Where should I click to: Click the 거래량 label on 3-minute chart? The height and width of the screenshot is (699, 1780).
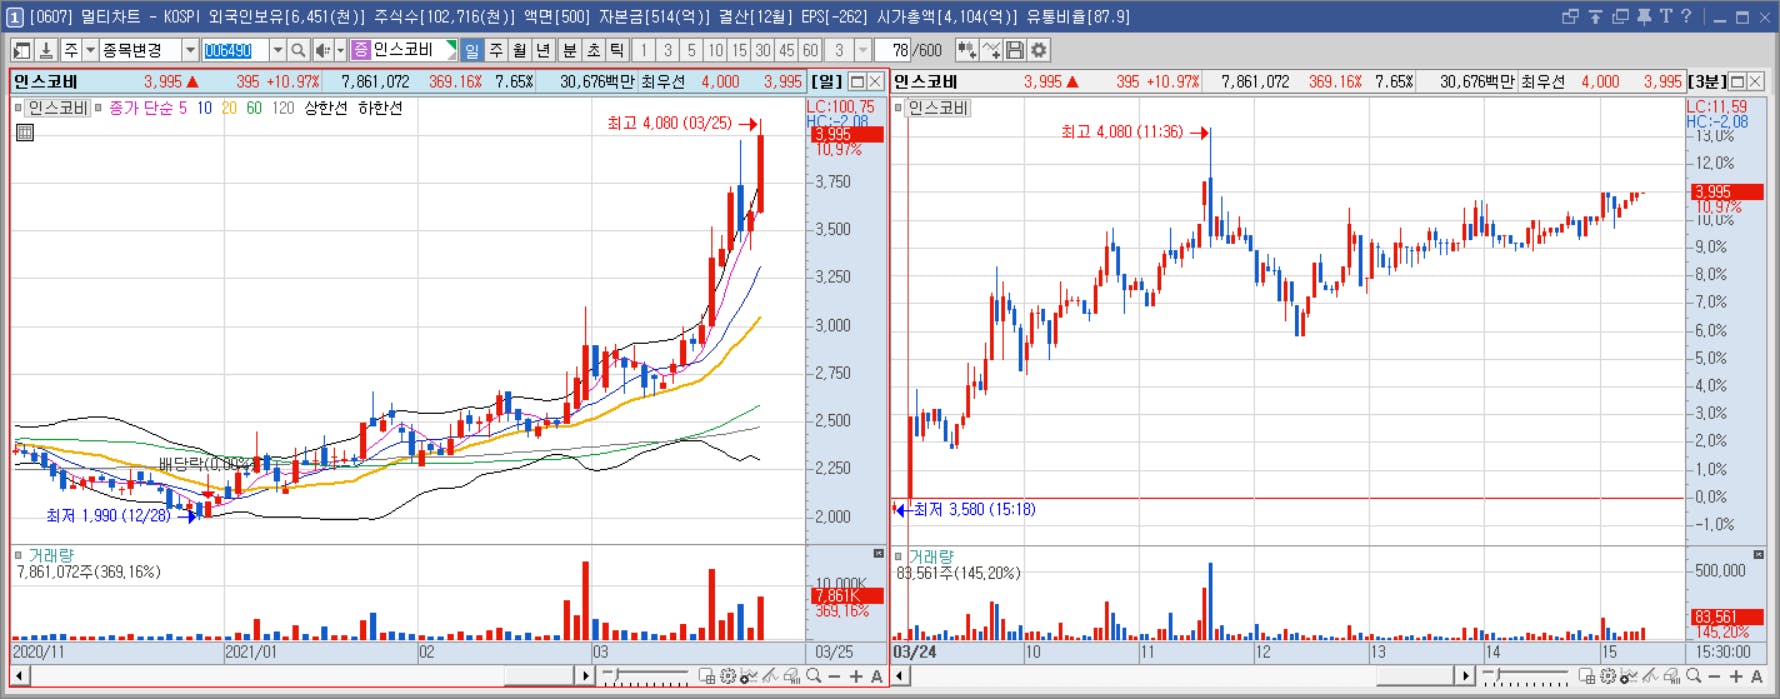(x=931, y=556)
